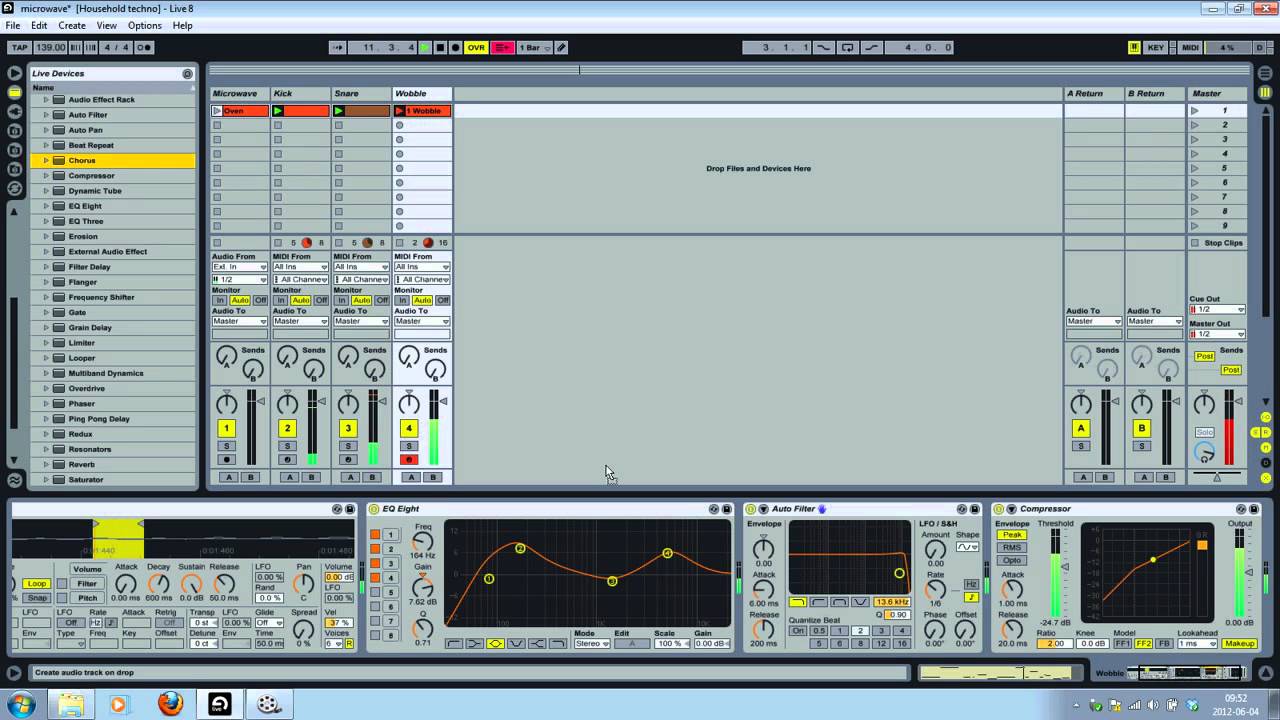Click the Wobble track volume fader
The height and width of the screenshot is (720, 1280).
click(x=443, y=402)
